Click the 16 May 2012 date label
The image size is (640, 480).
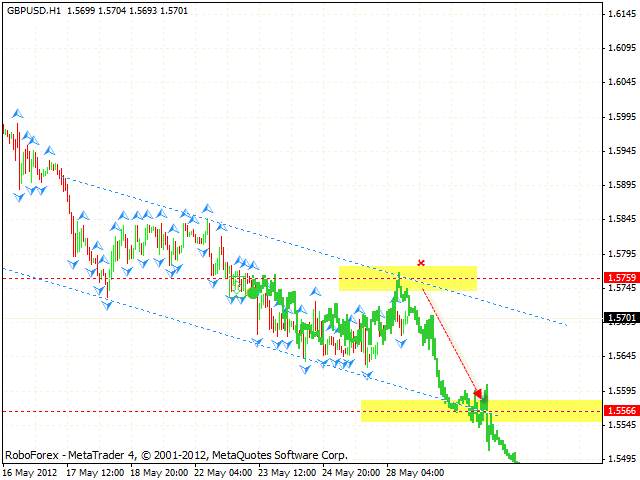pos(30,472)
